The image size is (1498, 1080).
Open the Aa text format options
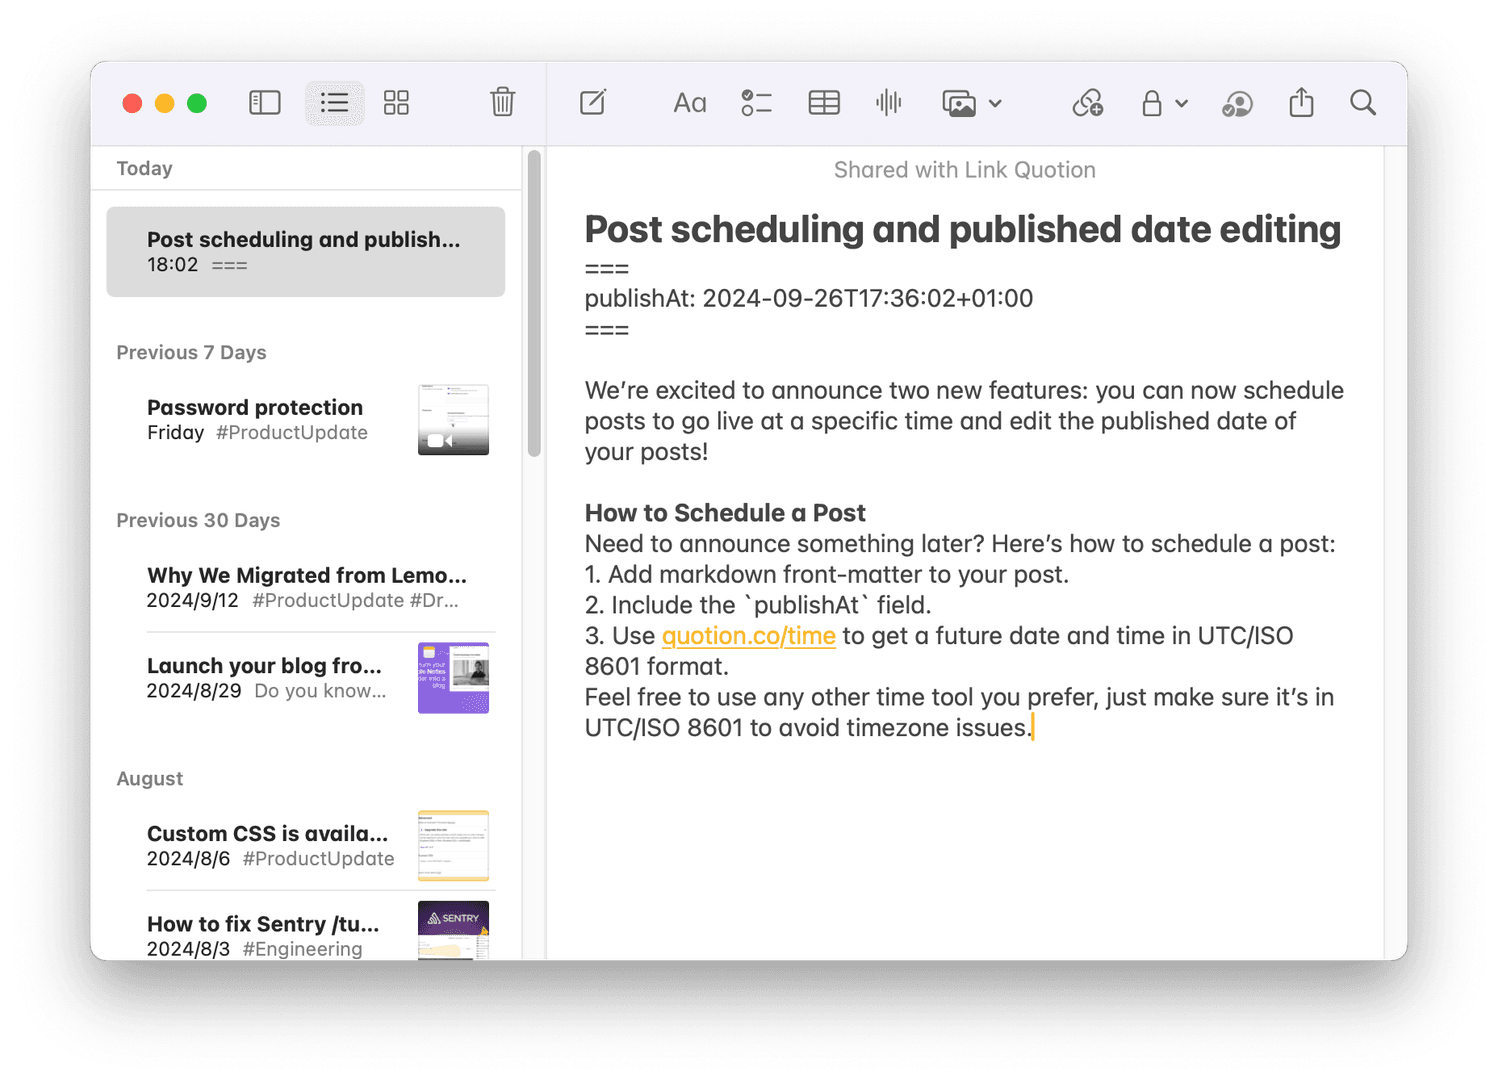(x=689, y=103)
